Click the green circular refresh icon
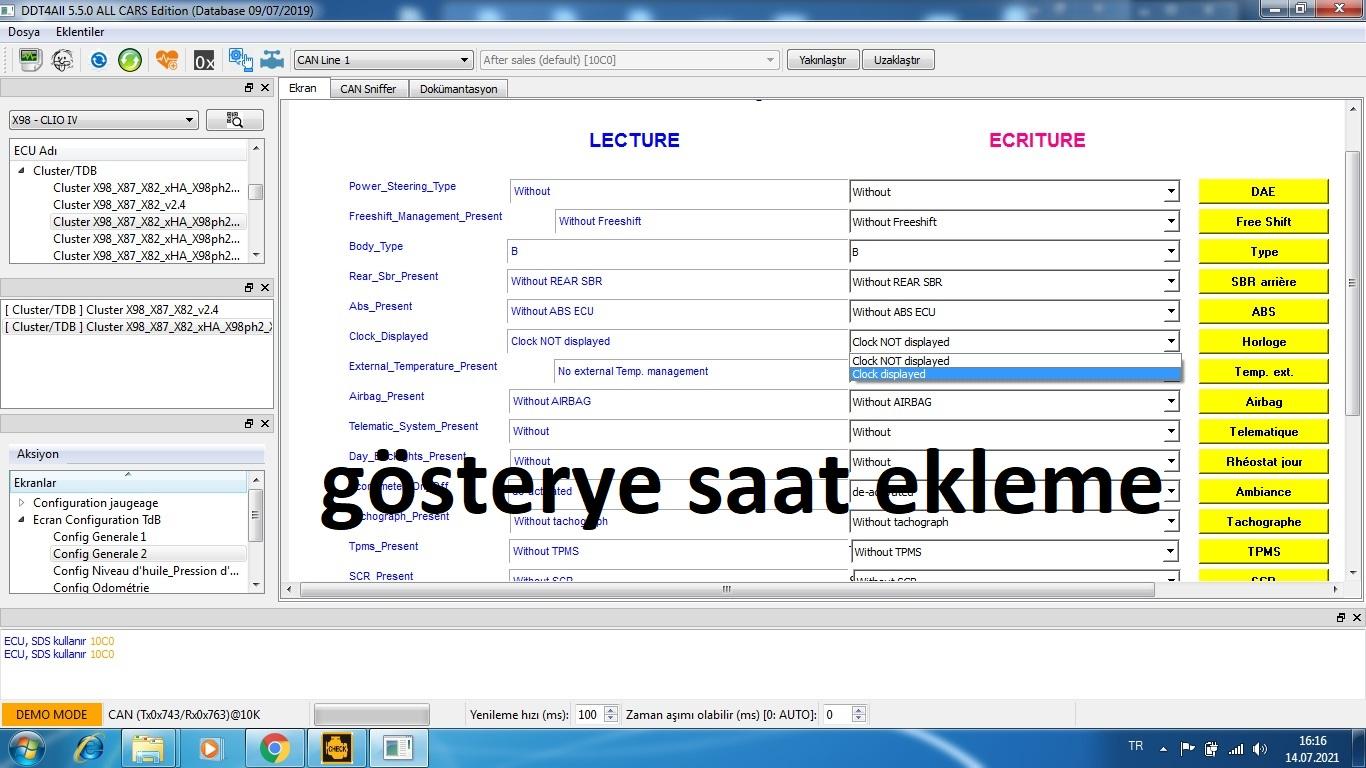 click(x=130, y=60)
